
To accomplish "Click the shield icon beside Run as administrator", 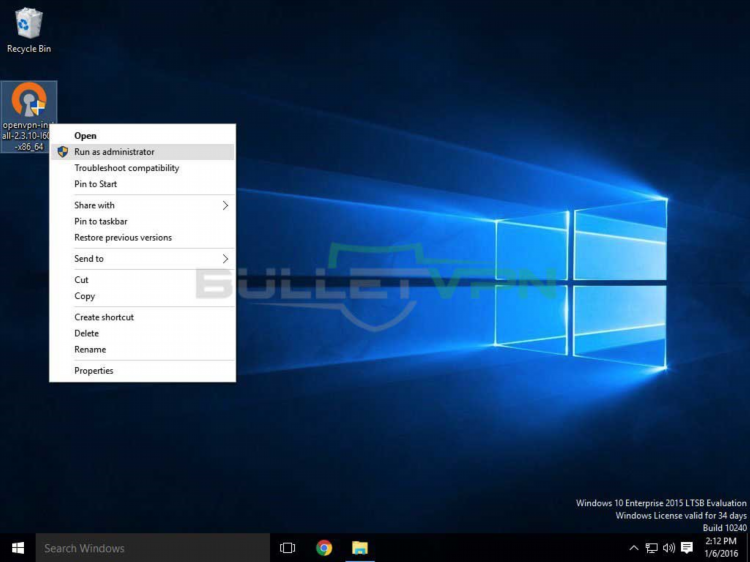I will point(62,152).
